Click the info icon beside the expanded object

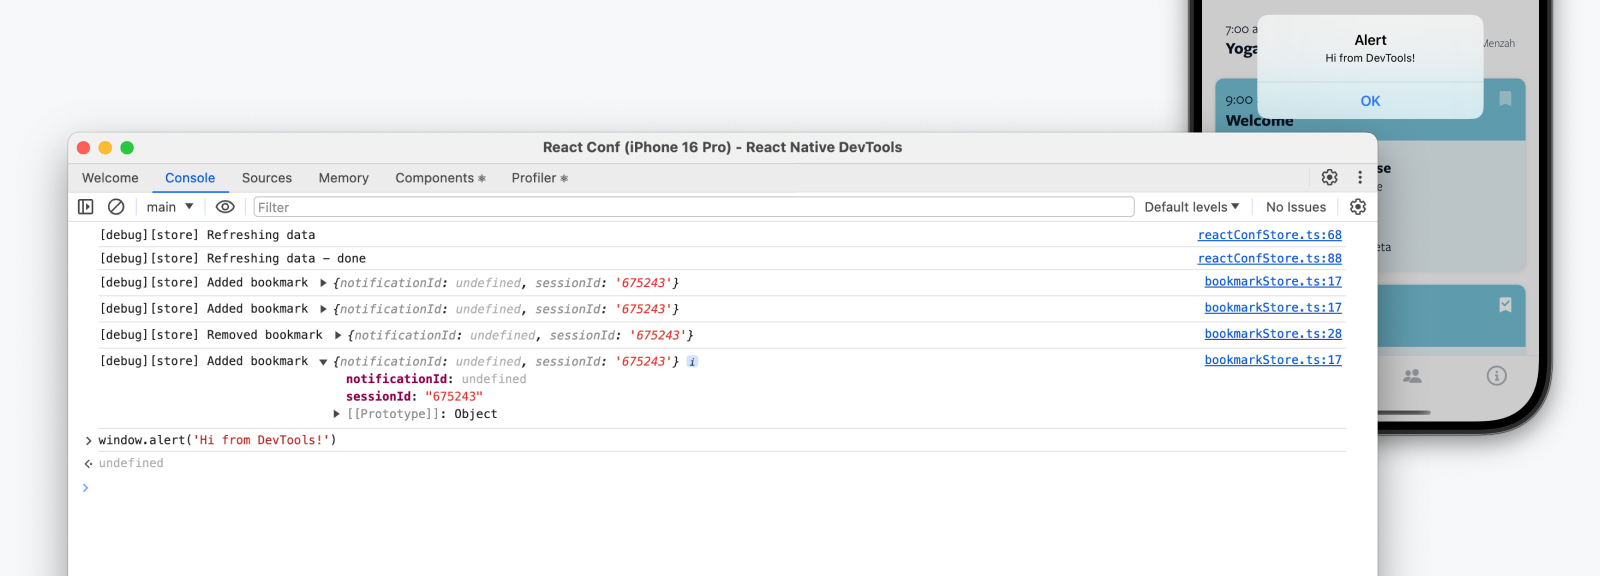coord(692,362)
